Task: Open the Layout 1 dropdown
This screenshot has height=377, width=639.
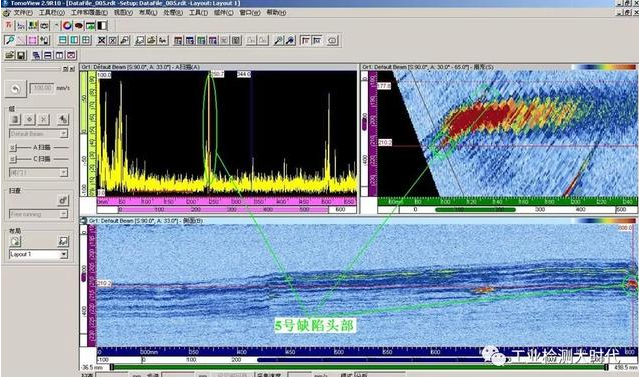Action: (39, 254)
